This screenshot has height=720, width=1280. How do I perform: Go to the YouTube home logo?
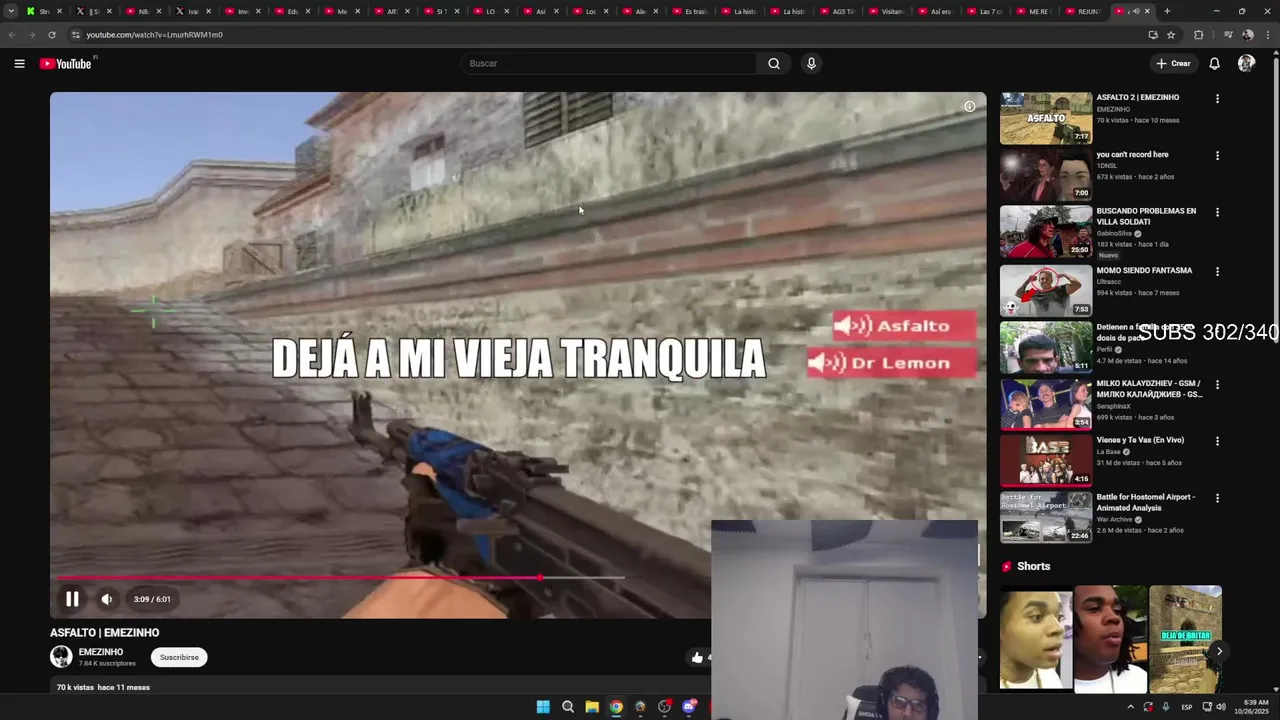click(x=66, y=64)
